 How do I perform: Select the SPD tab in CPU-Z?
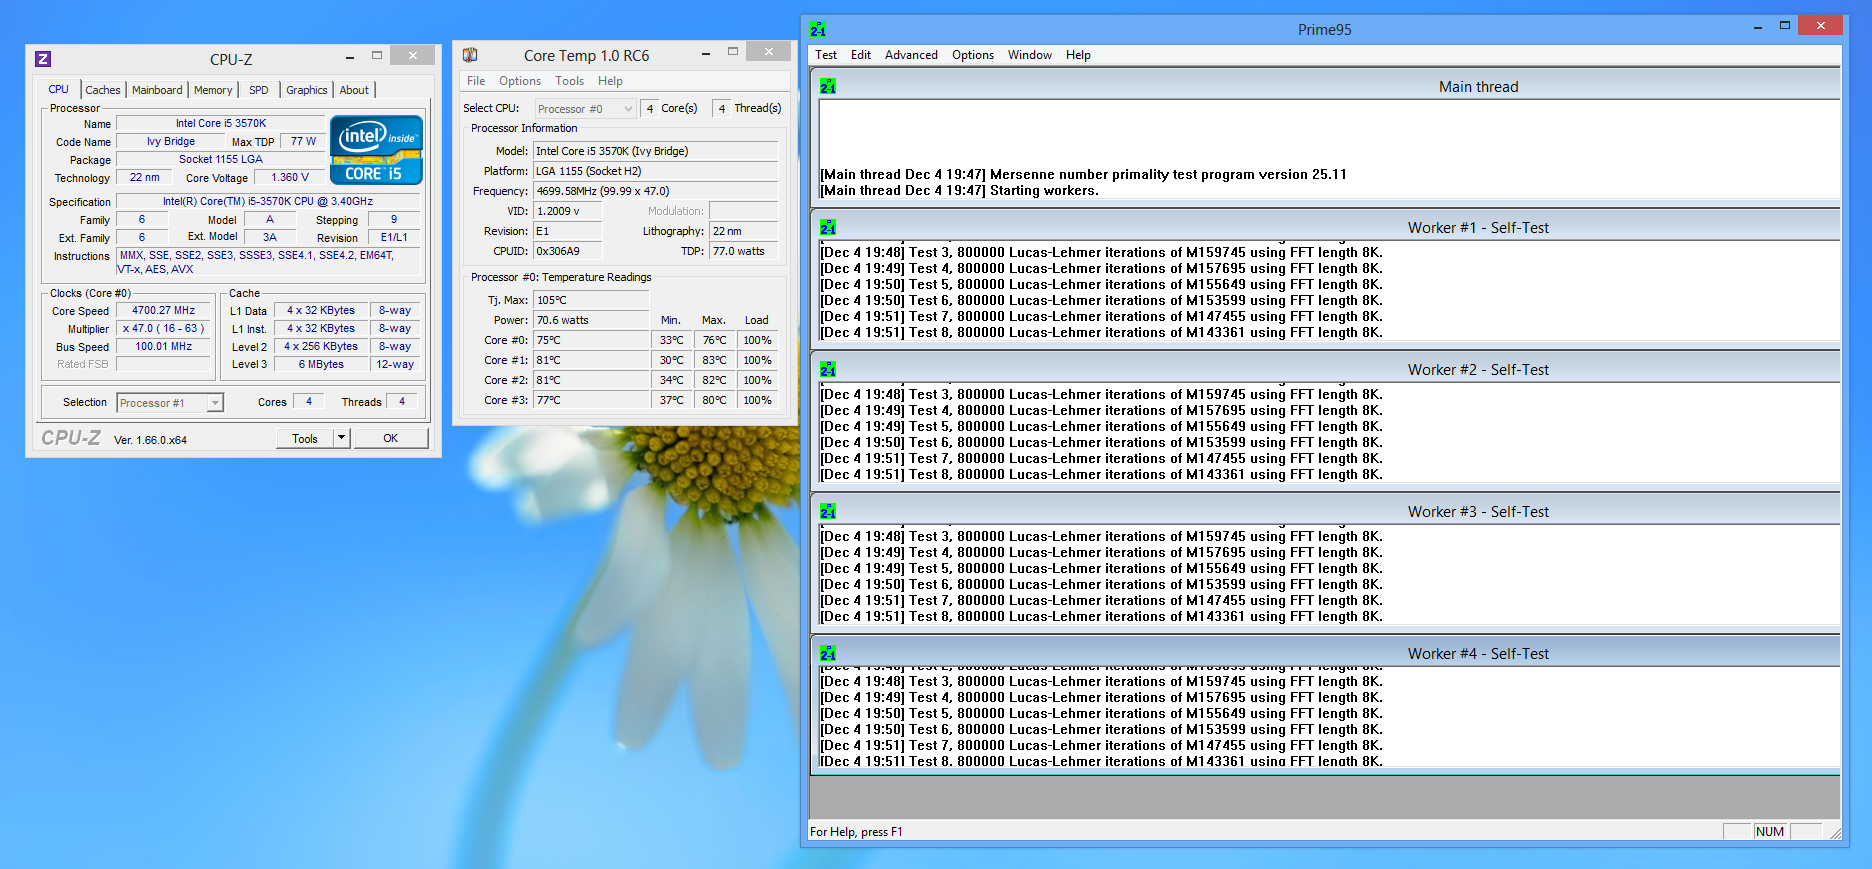(259, 90)
